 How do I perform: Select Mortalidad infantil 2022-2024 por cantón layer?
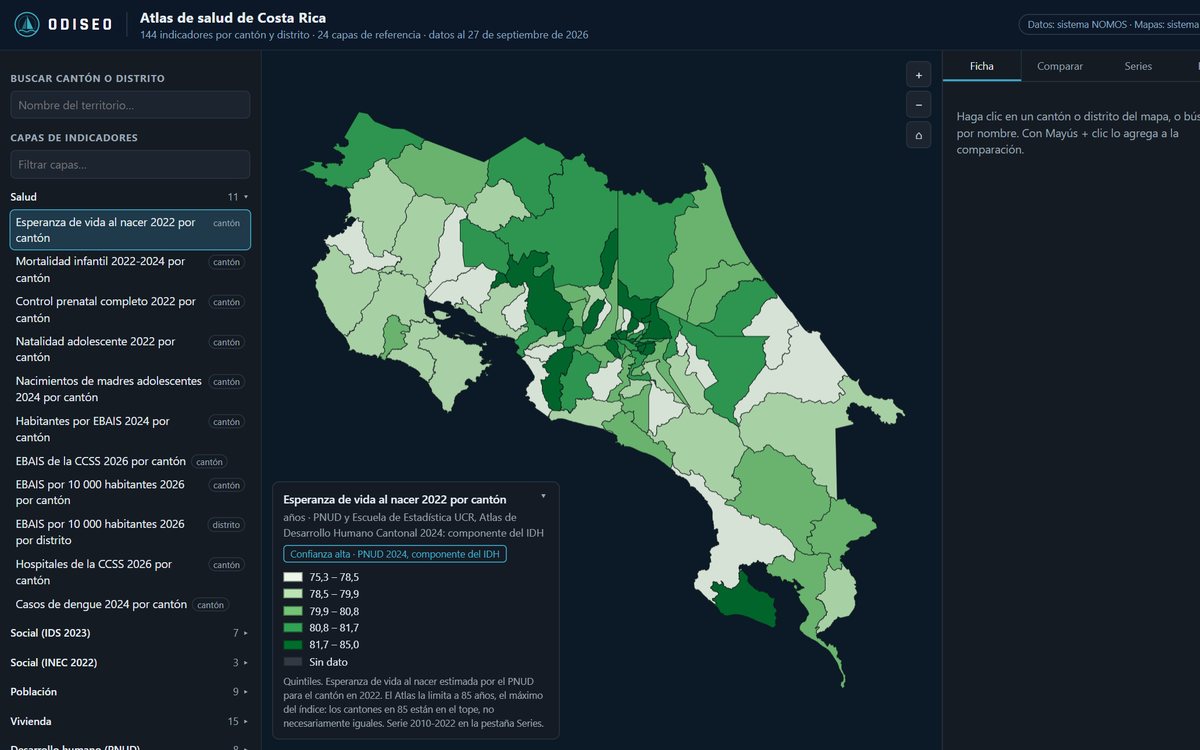click(130, 270)
